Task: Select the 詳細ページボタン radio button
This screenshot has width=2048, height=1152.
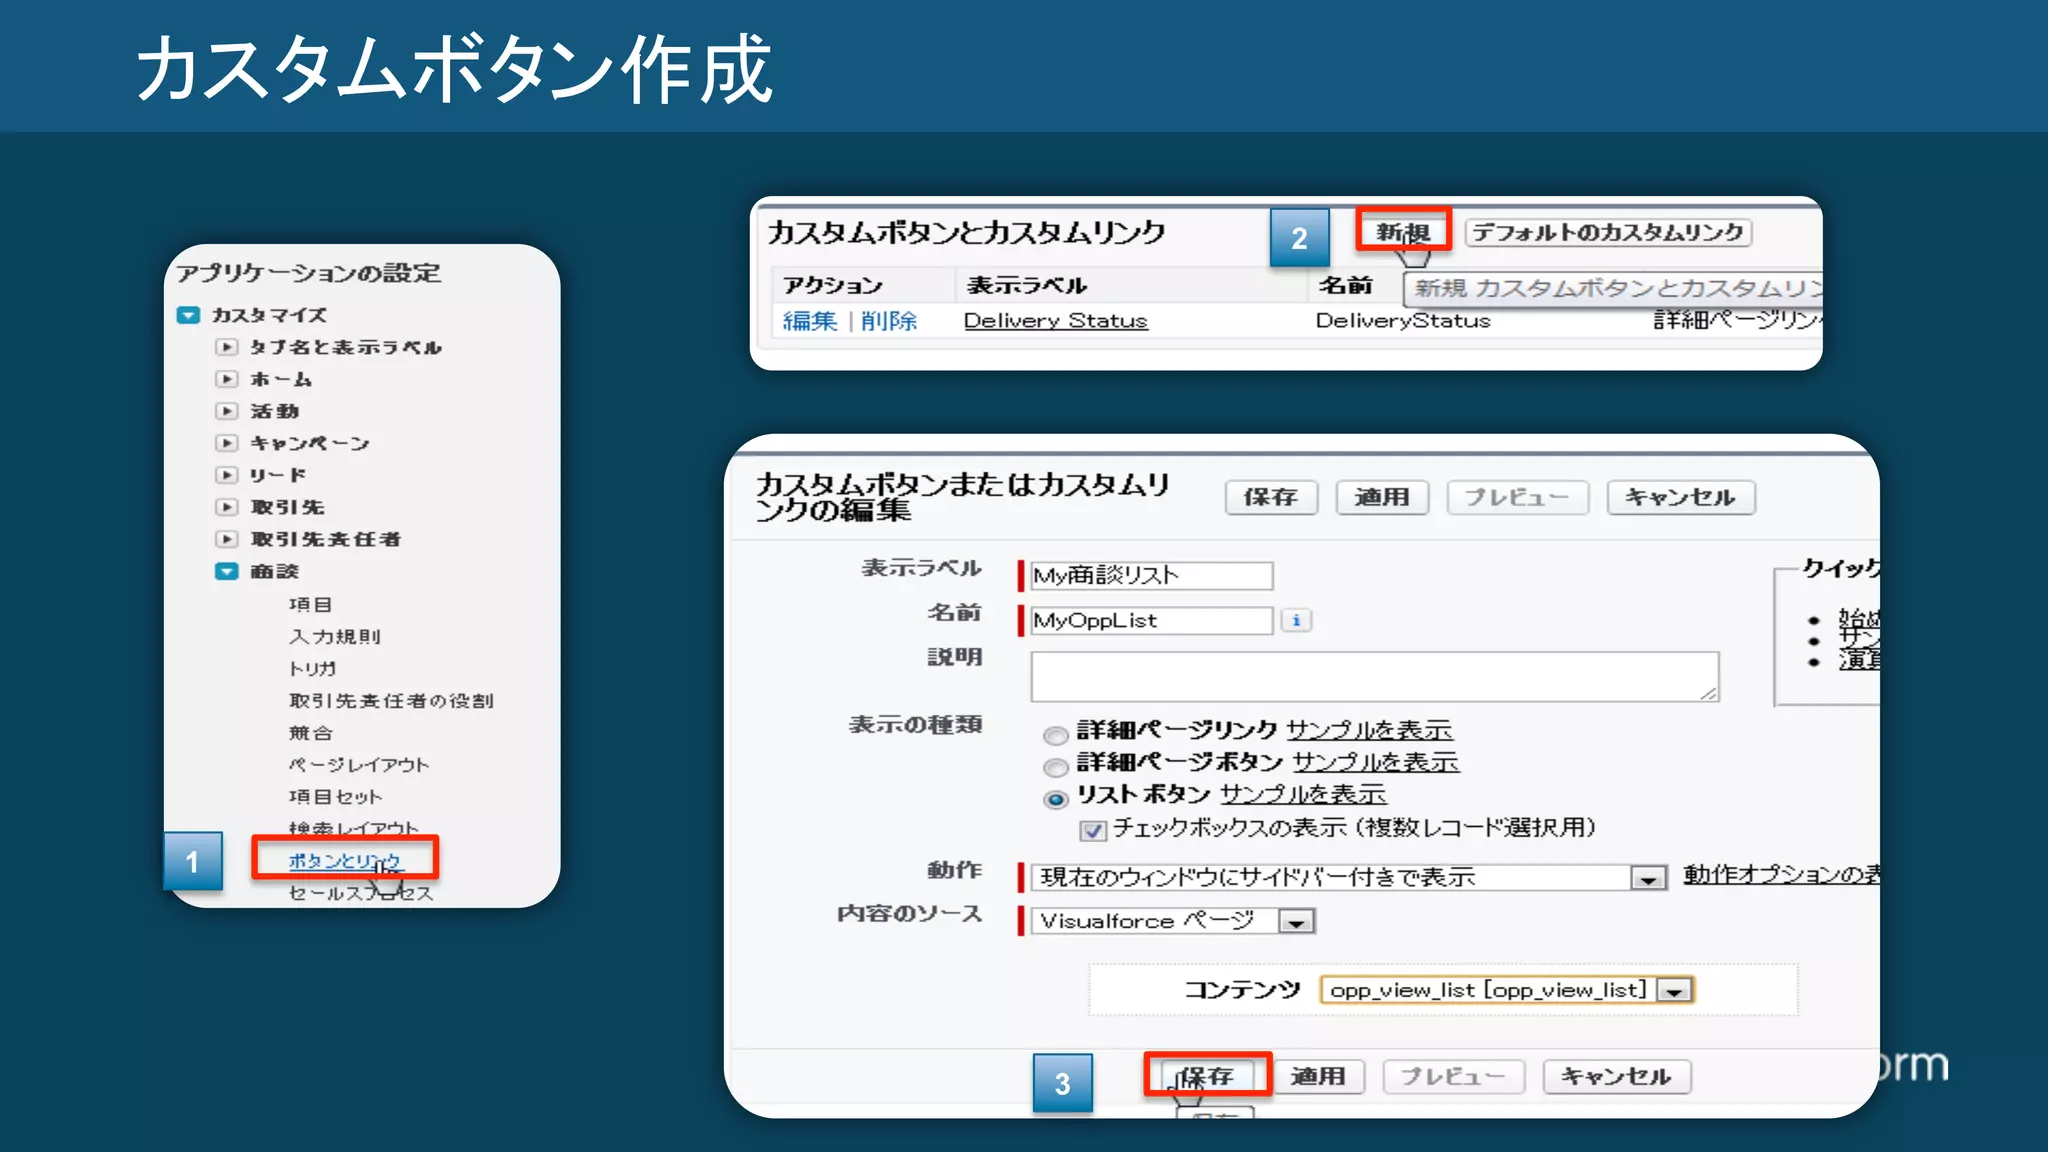Action: 1055,767
